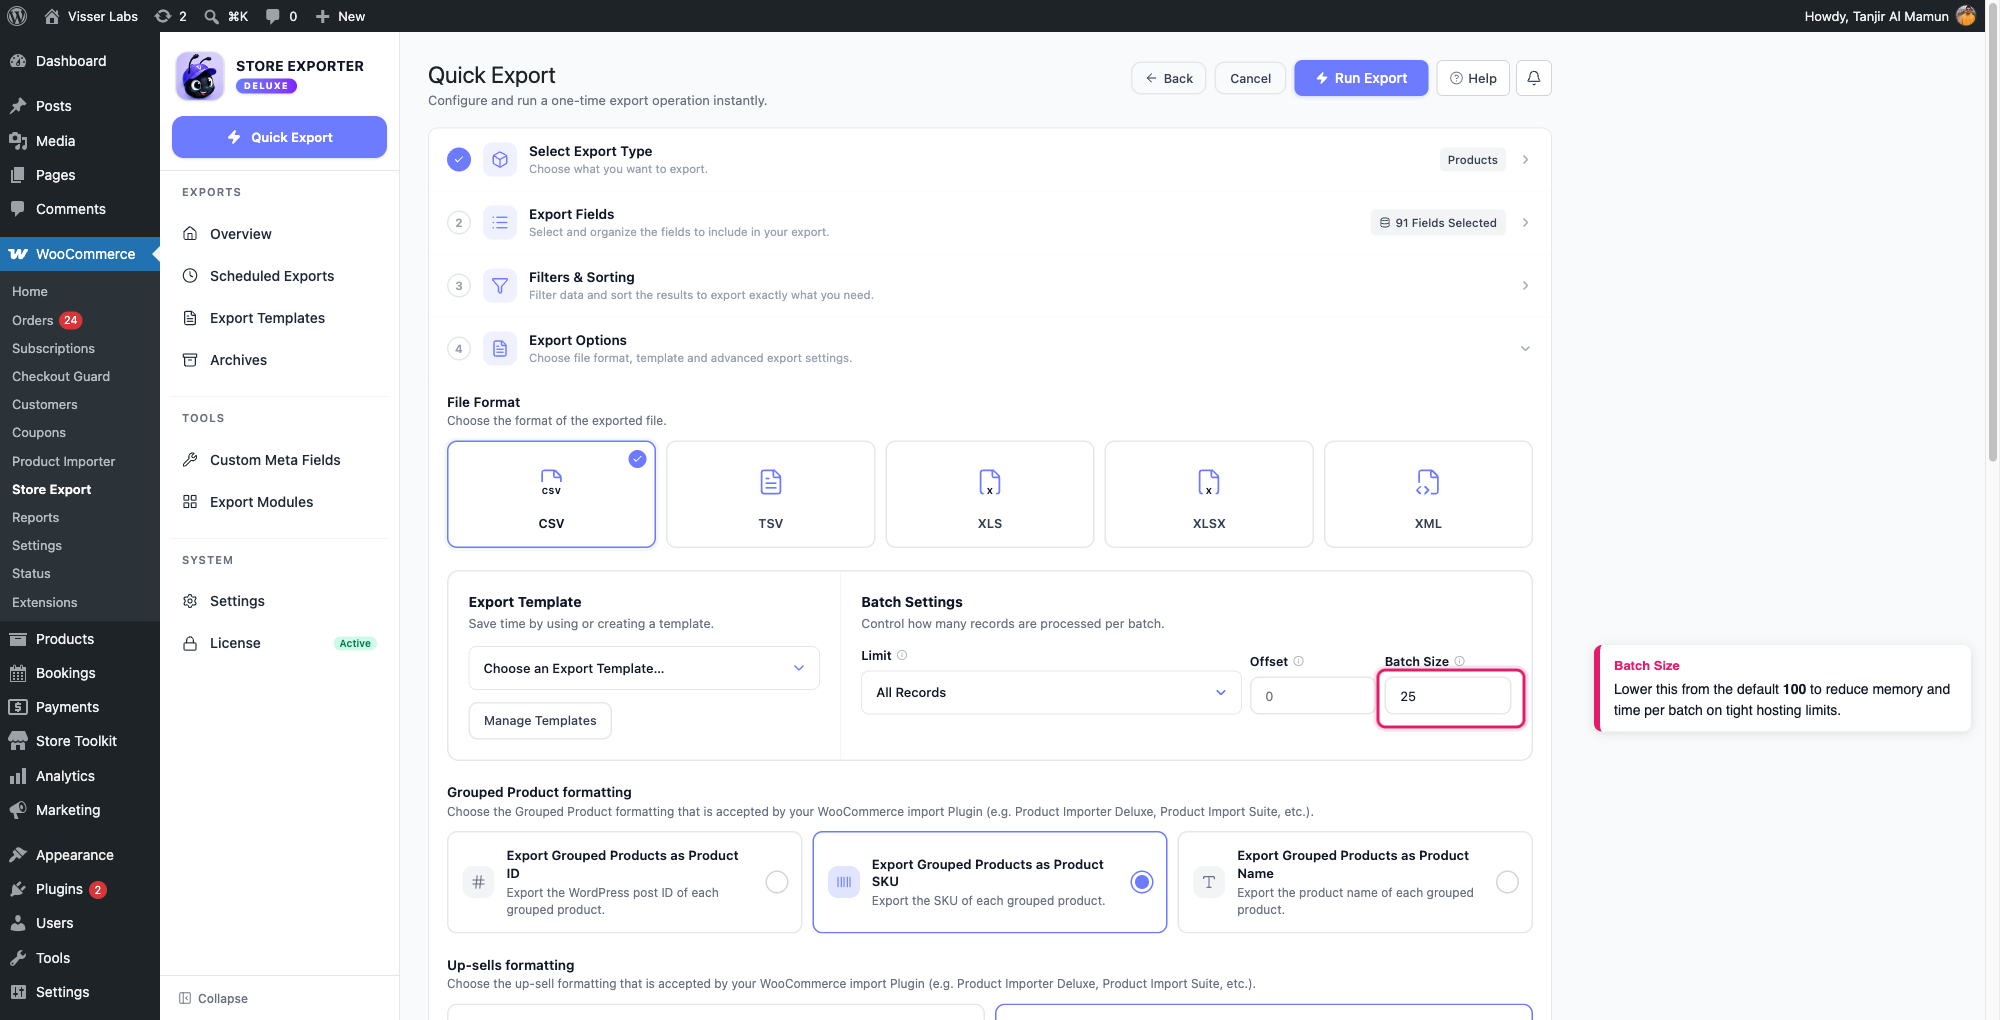Click the grid icon for Export Modules

[x=190, y=501]
